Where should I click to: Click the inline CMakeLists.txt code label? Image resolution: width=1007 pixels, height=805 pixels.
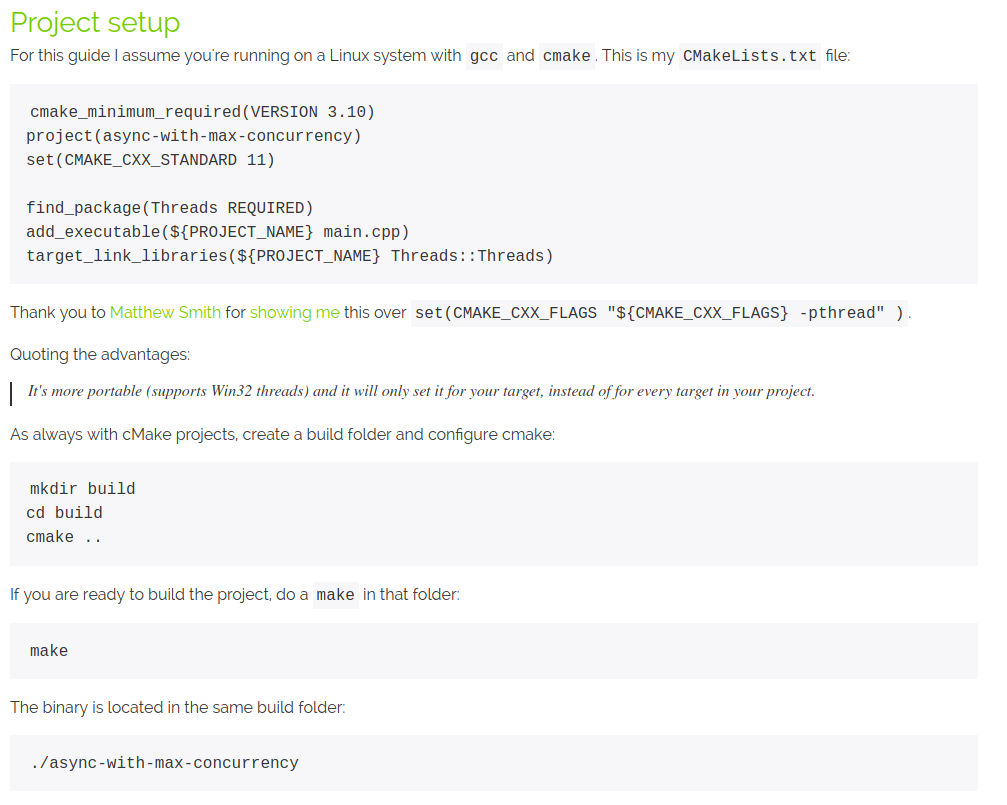(x=749, y=56)
